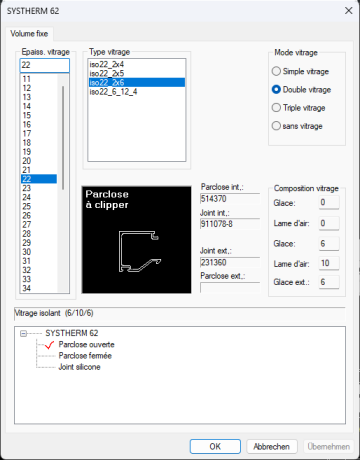
Task: Select thickness 12 in list
Action: point(39,88)
